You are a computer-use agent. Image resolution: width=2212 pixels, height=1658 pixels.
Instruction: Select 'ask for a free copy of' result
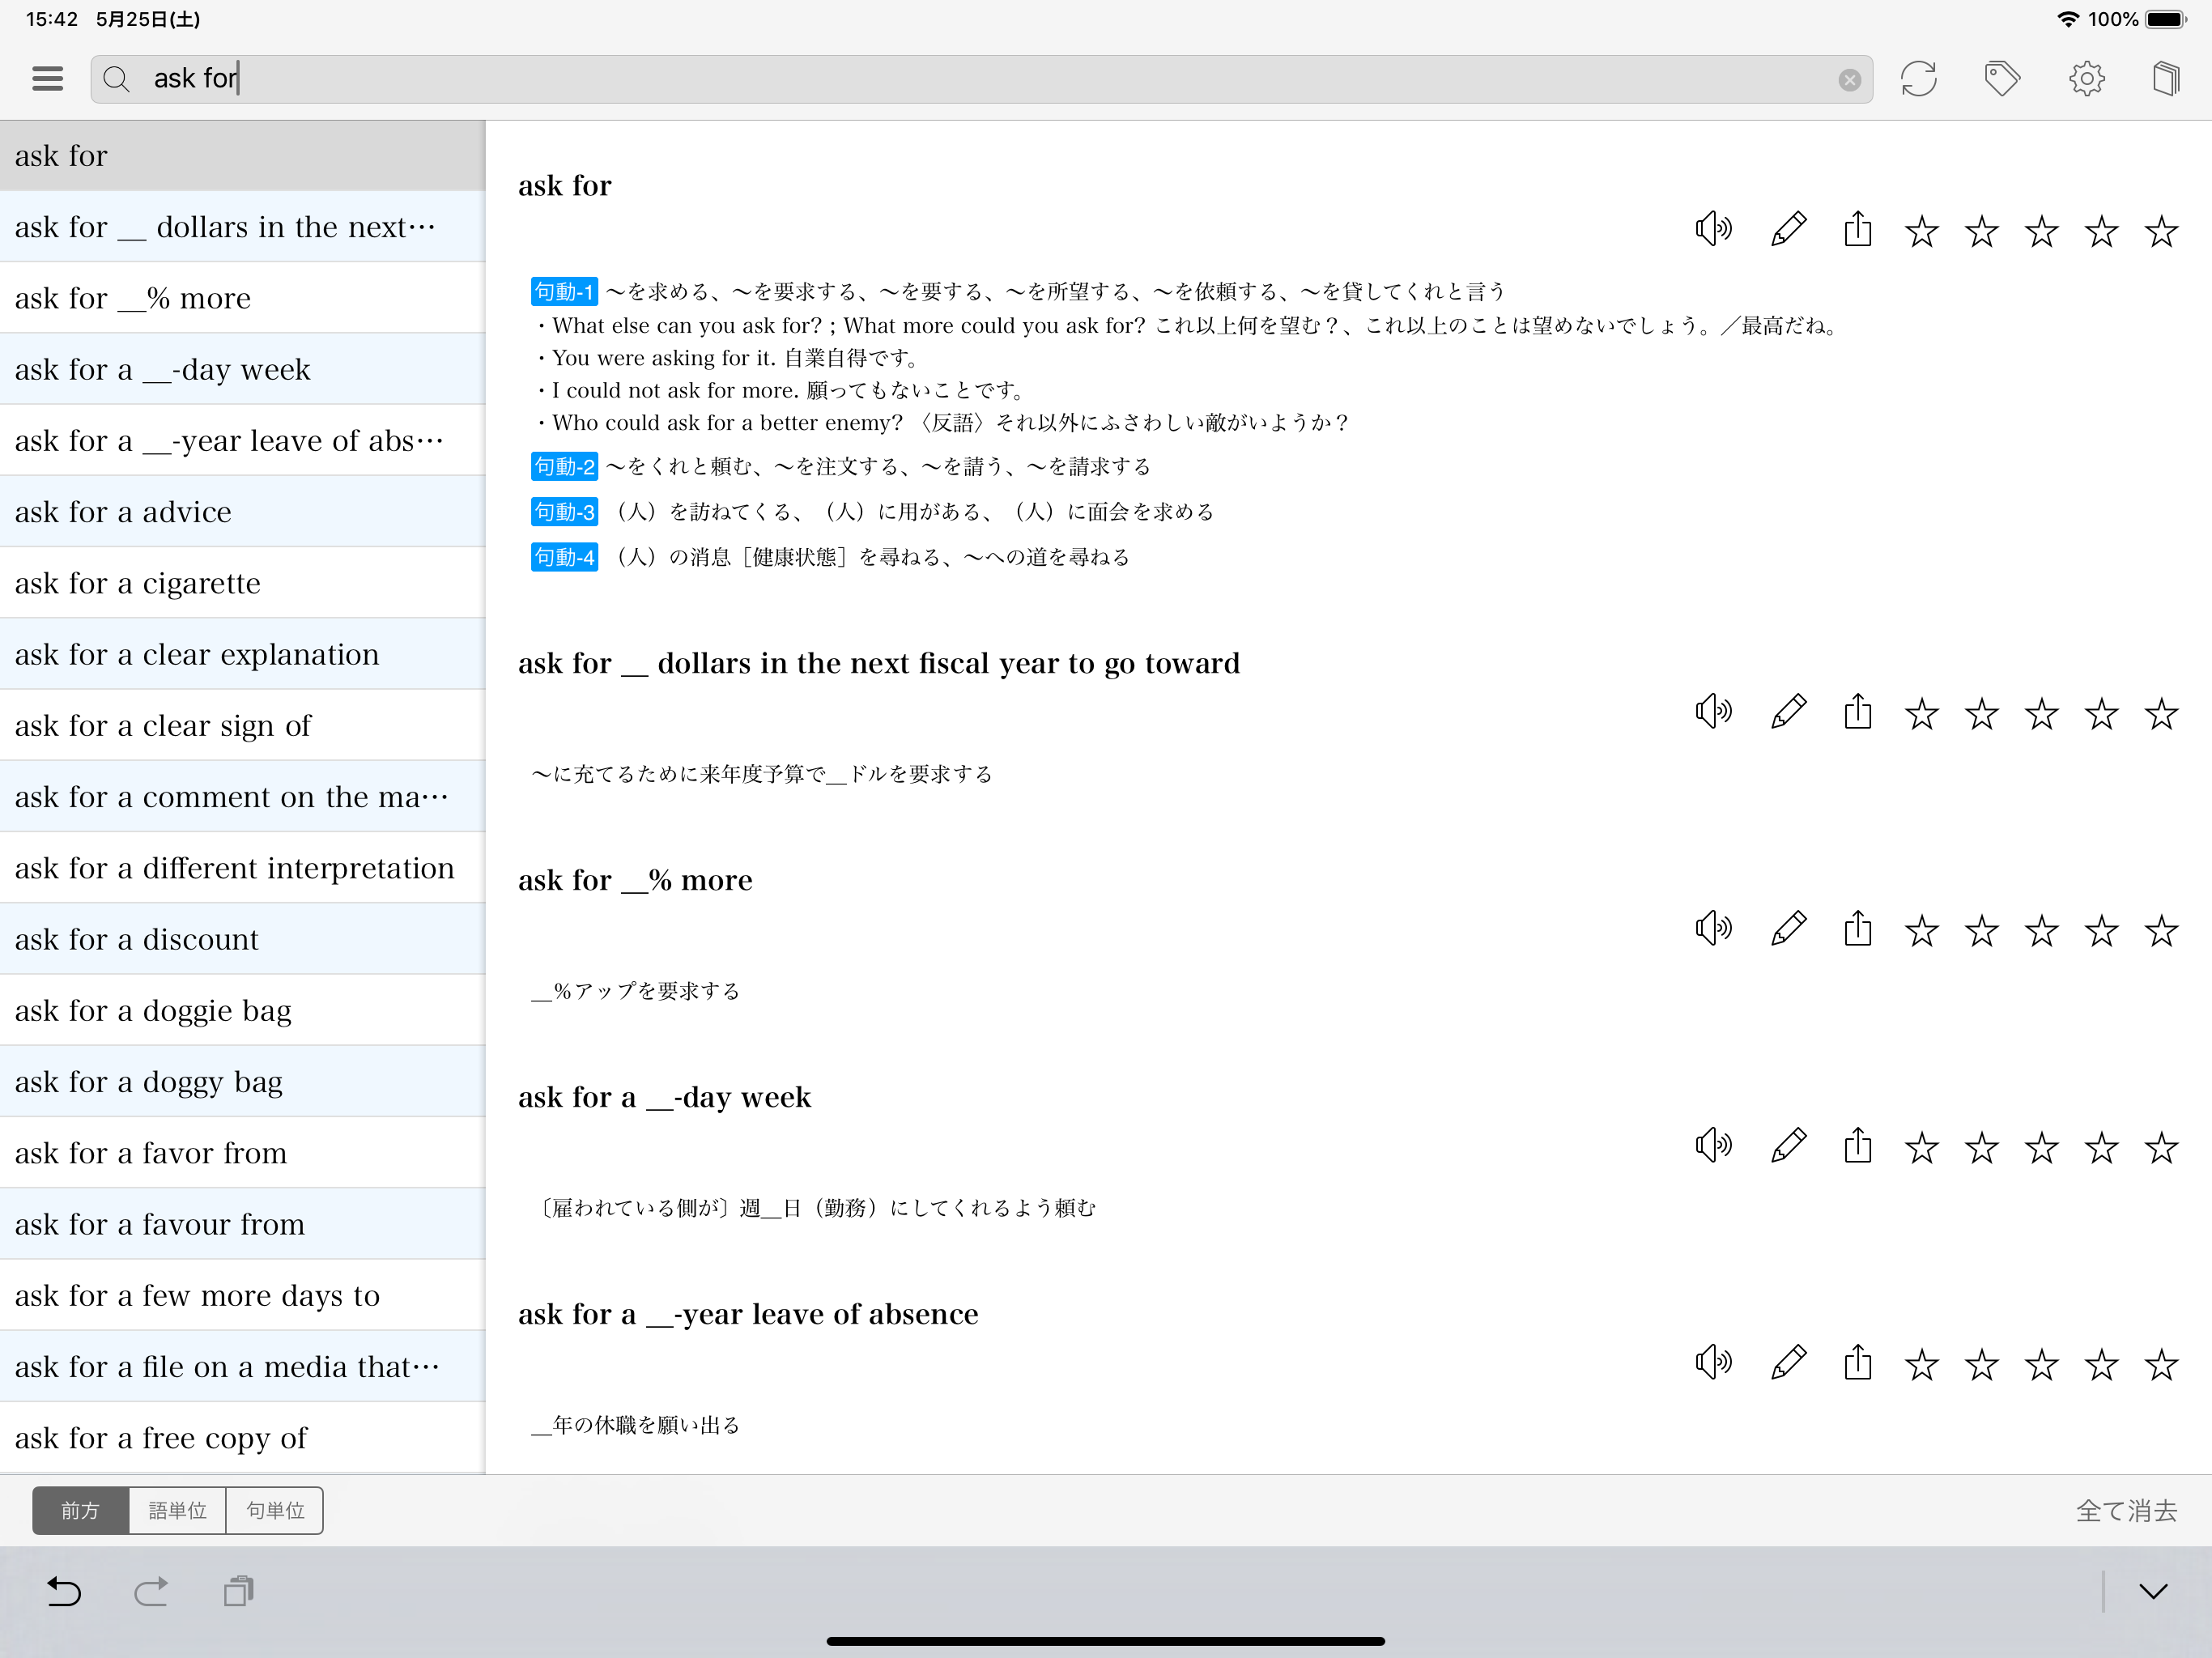click(x=242, y=1437)
